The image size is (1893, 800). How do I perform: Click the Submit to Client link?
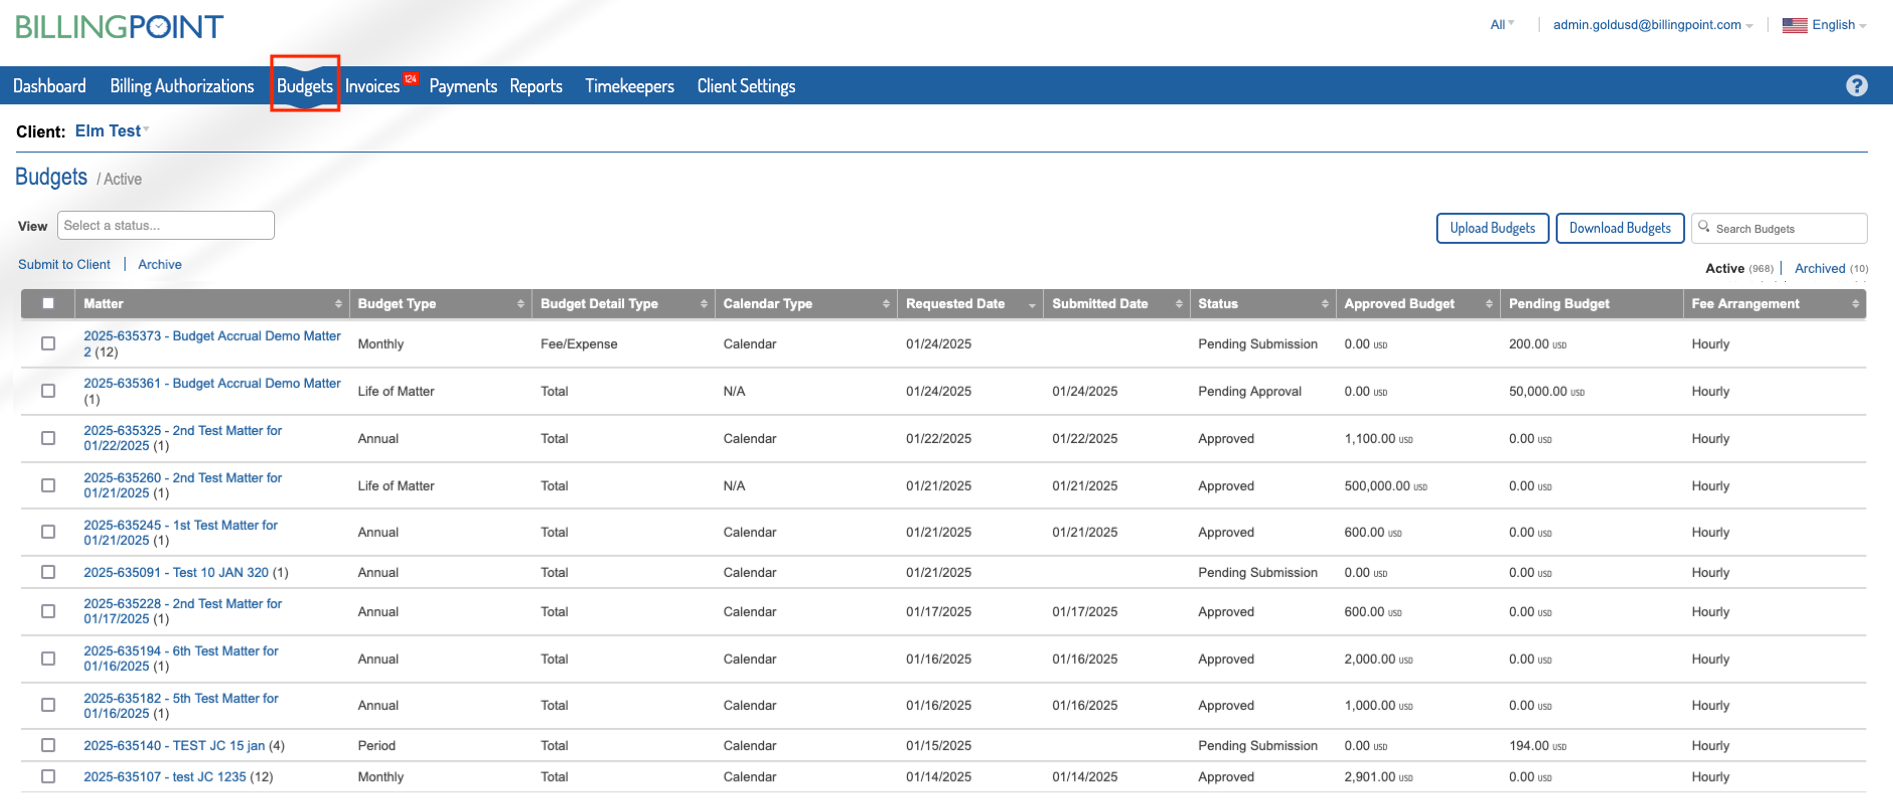pyautogui.click(x=64, y=264)
